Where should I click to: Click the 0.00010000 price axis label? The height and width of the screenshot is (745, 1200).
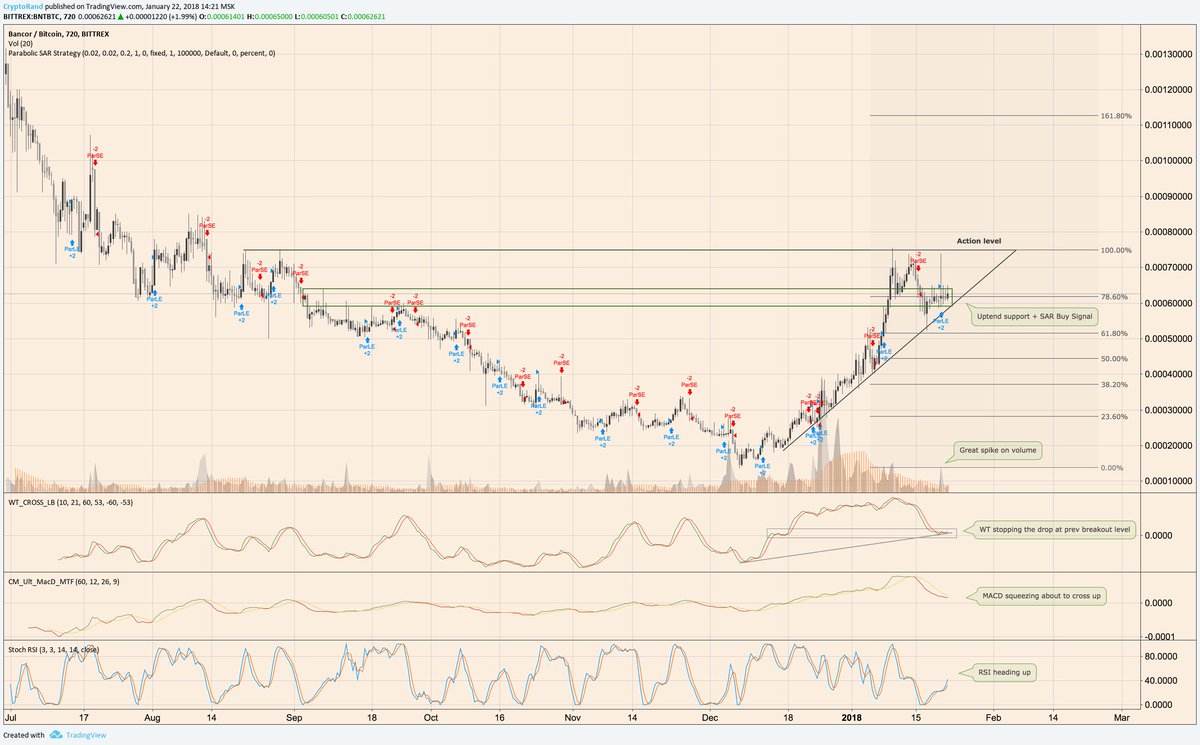(x=1170, y=481)
